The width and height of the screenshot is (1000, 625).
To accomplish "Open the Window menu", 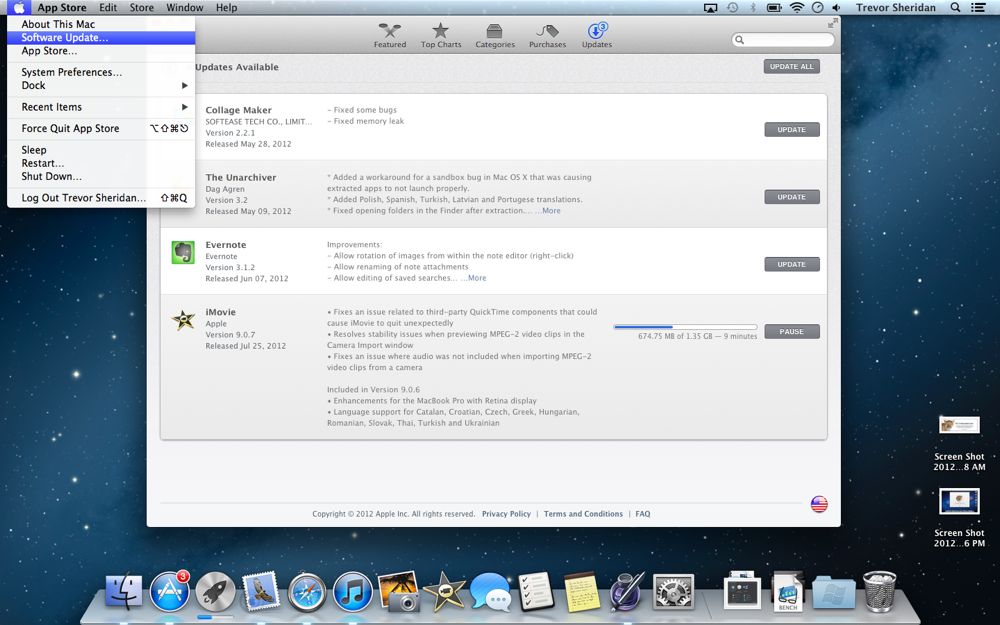I will (x=184, y=7).
